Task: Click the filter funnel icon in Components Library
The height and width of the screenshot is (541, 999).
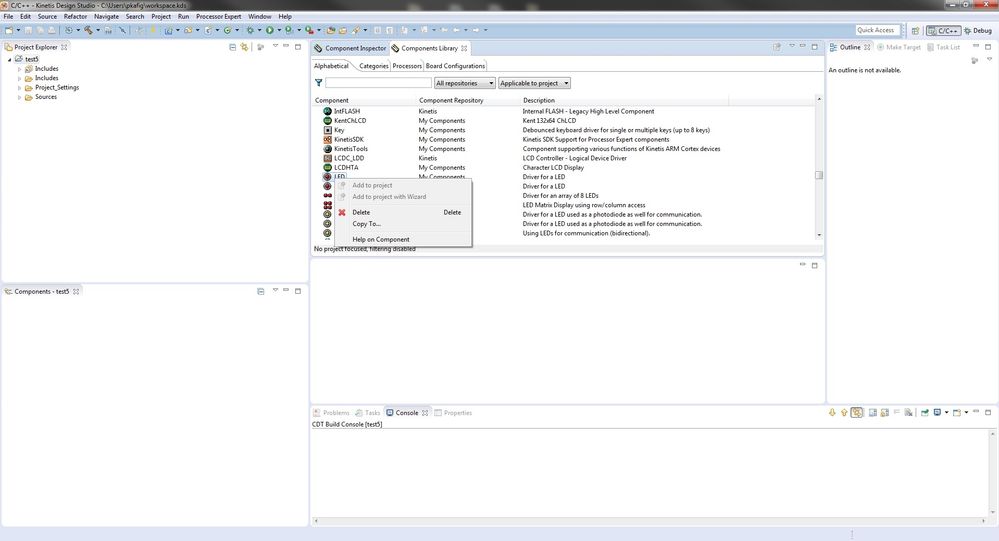Action: pos(319,83)
